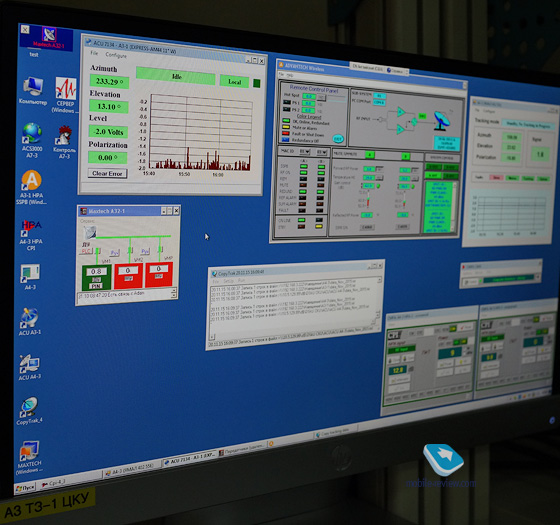Open the File menu in ADVANTECH Wireless window
The height and width of the screenshot is (525, 560).
(x=281, y=74)
